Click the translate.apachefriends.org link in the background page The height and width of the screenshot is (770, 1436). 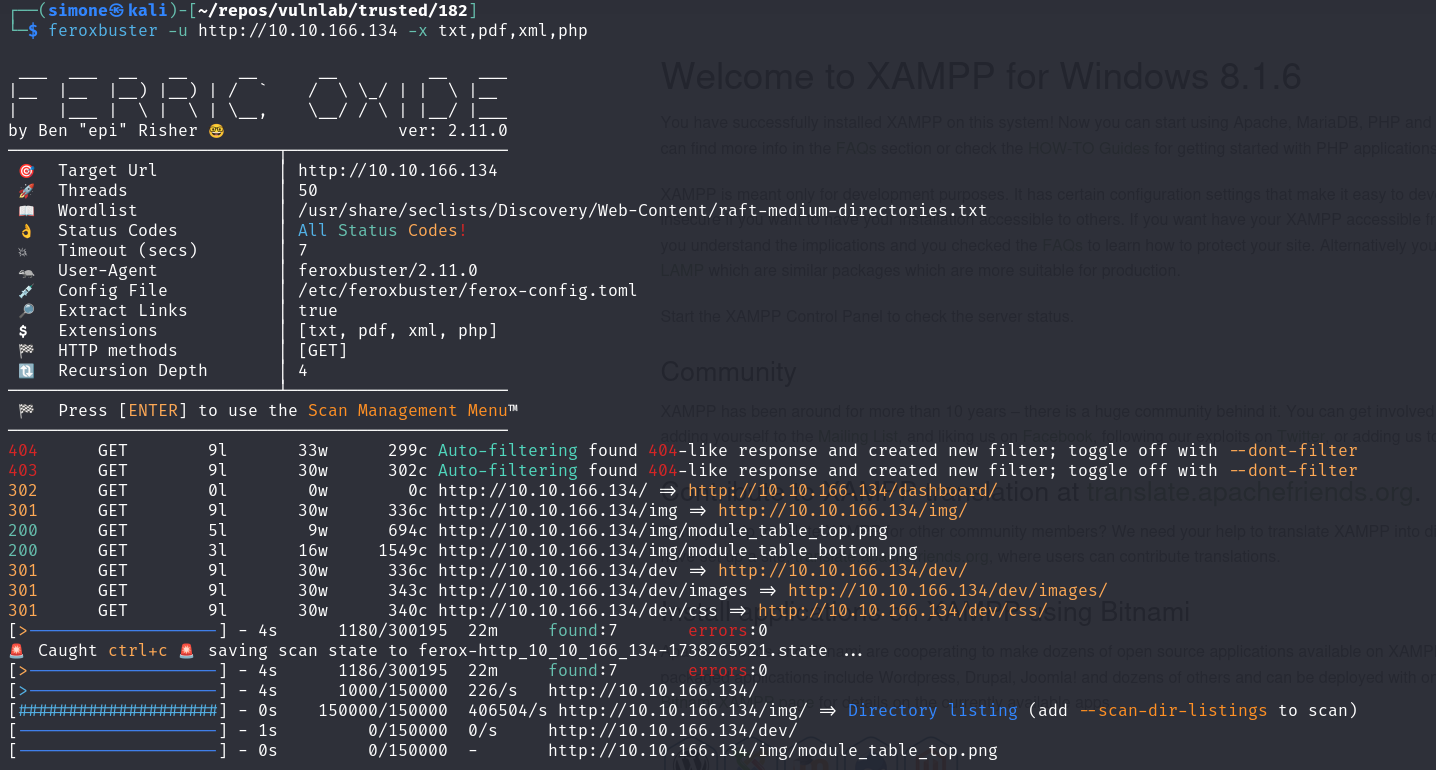(1253, 492)
